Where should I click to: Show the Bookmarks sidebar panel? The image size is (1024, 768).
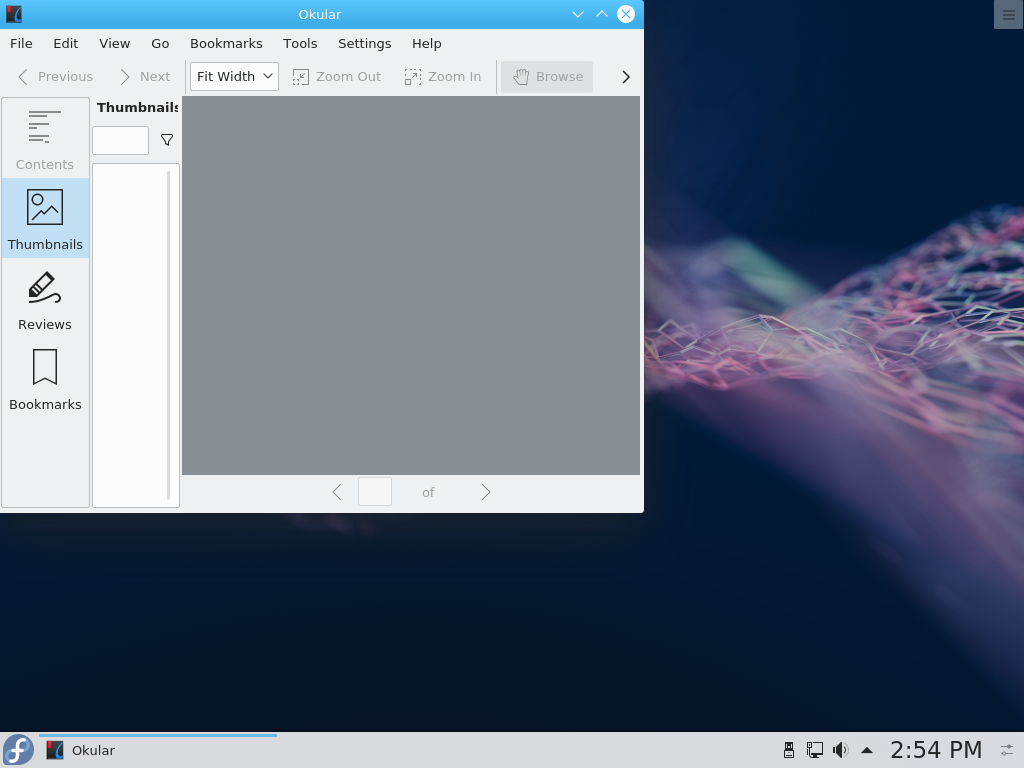click(x=45, y=378)
